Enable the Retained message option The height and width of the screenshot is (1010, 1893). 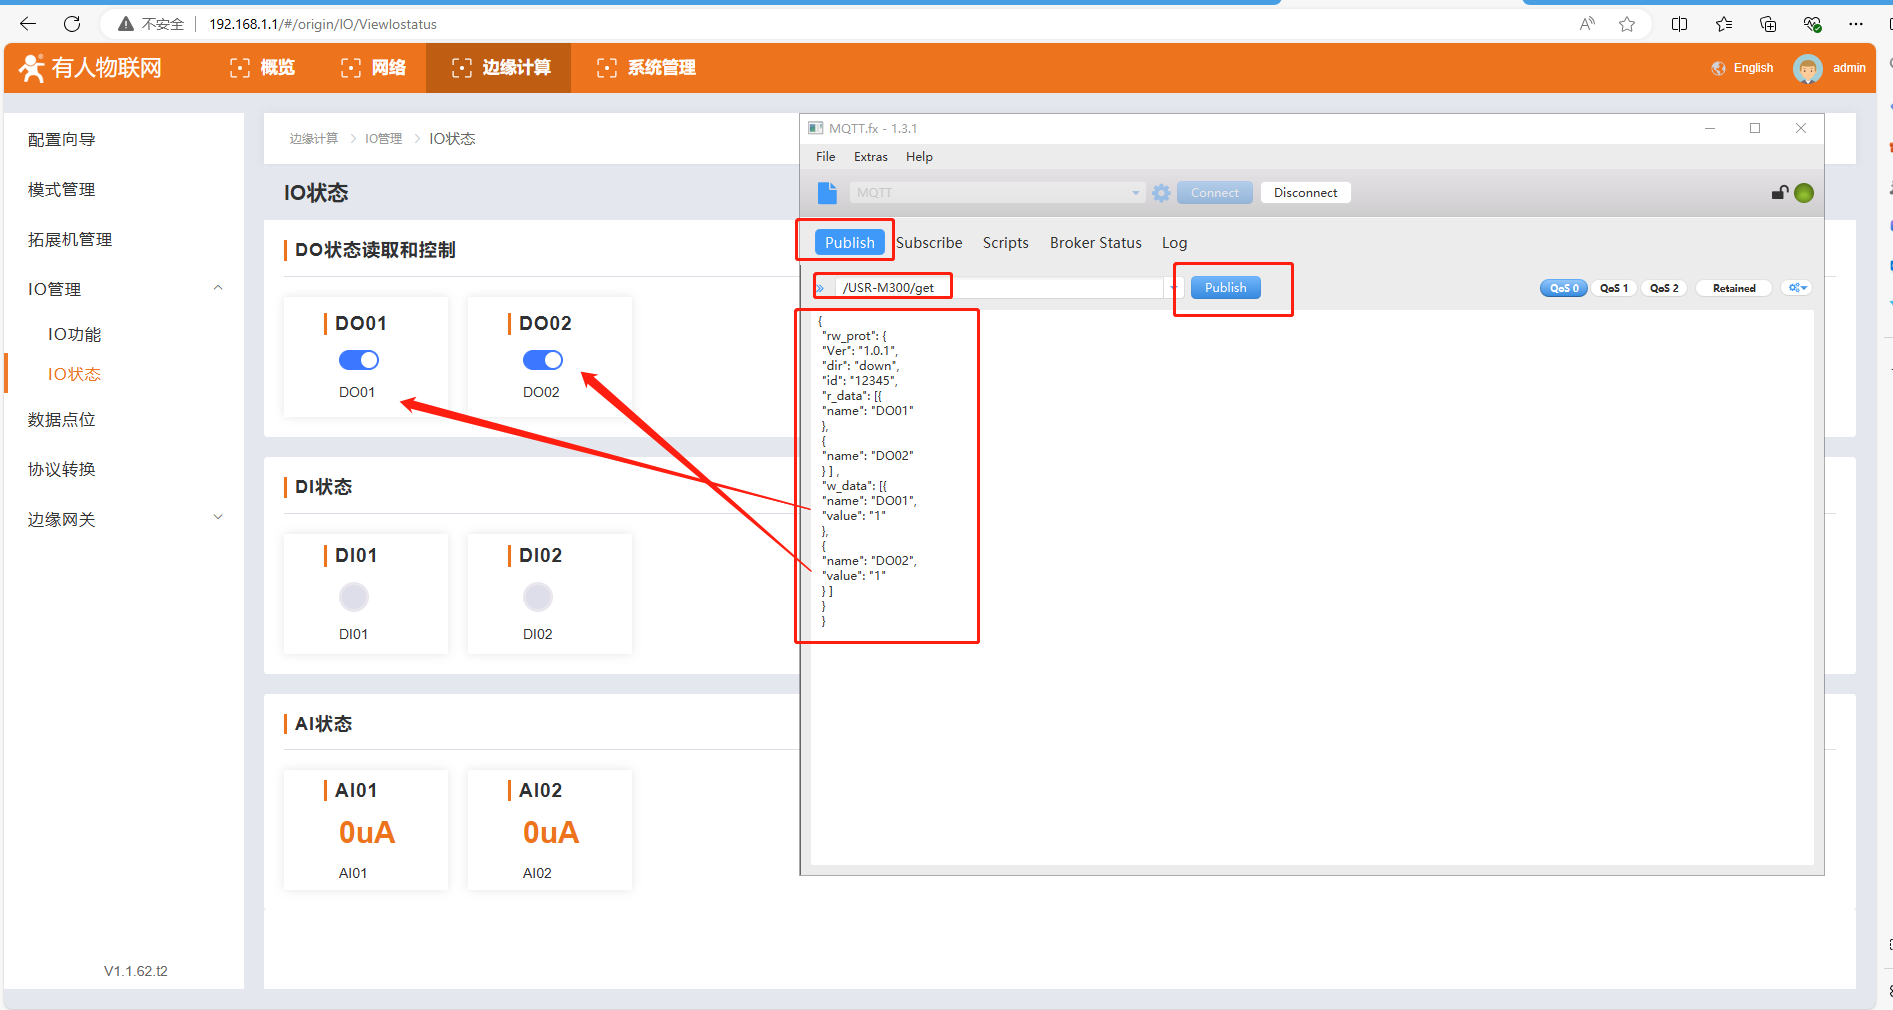(1733, 288)
